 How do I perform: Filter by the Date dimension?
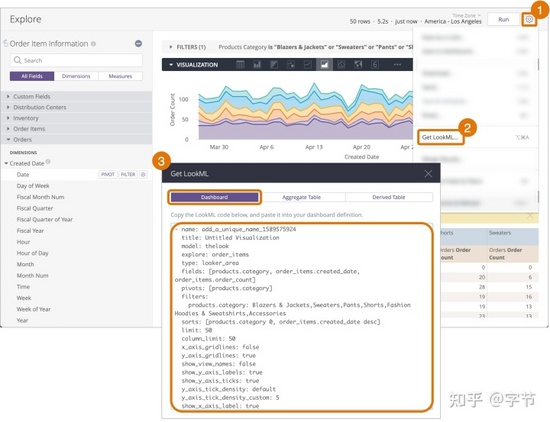[128, 174]
